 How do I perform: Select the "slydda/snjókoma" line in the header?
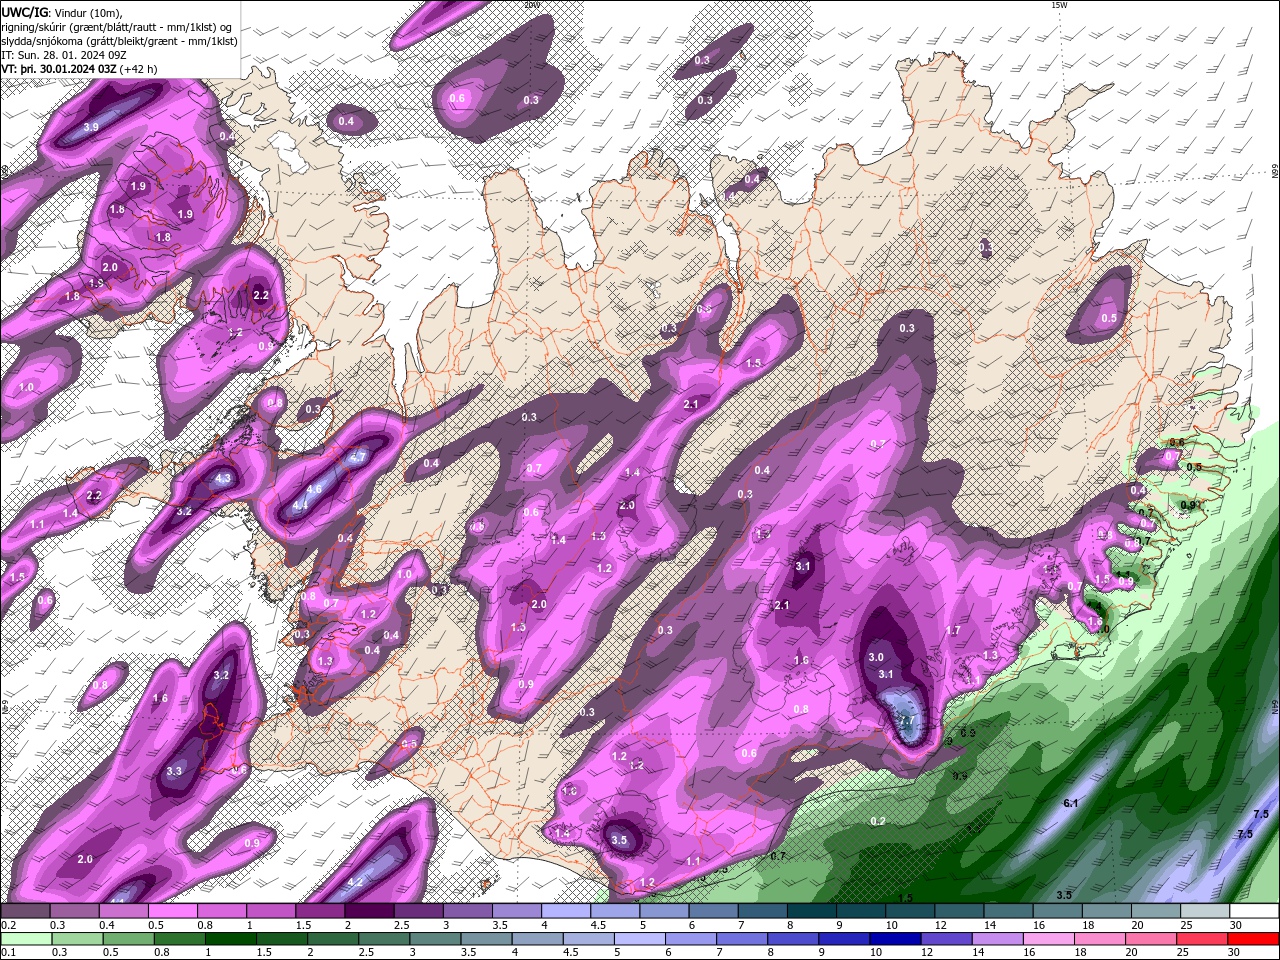coord(119,41)
